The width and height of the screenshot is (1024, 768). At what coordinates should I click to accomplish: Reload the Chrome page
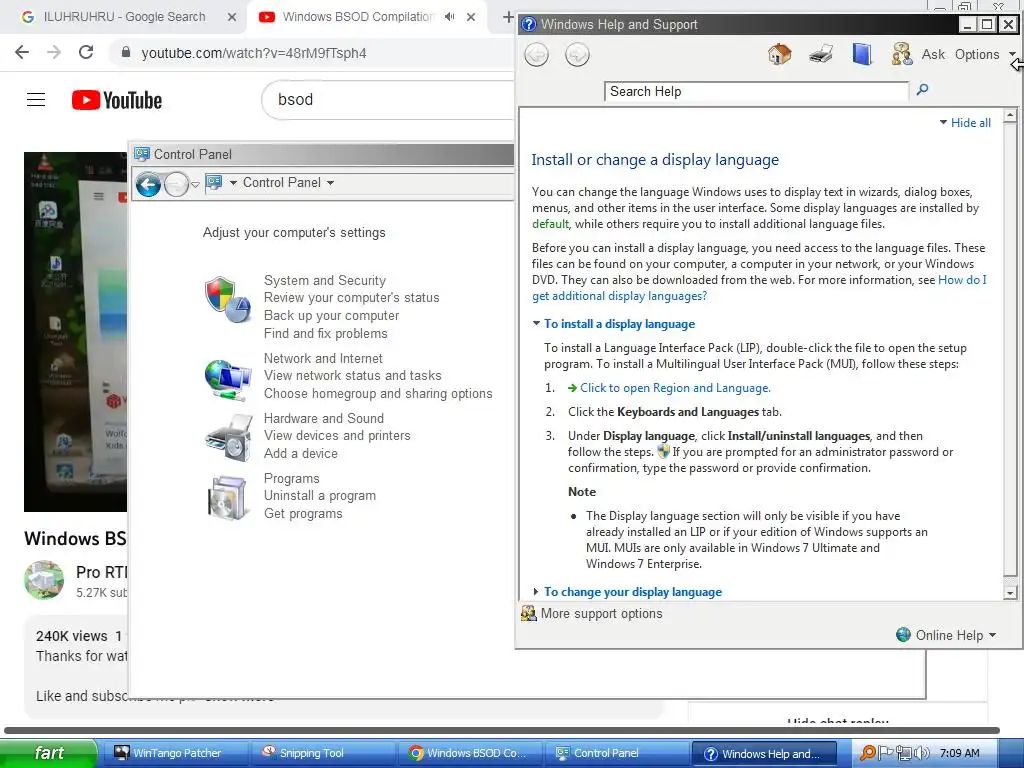(x=86, y=52)
